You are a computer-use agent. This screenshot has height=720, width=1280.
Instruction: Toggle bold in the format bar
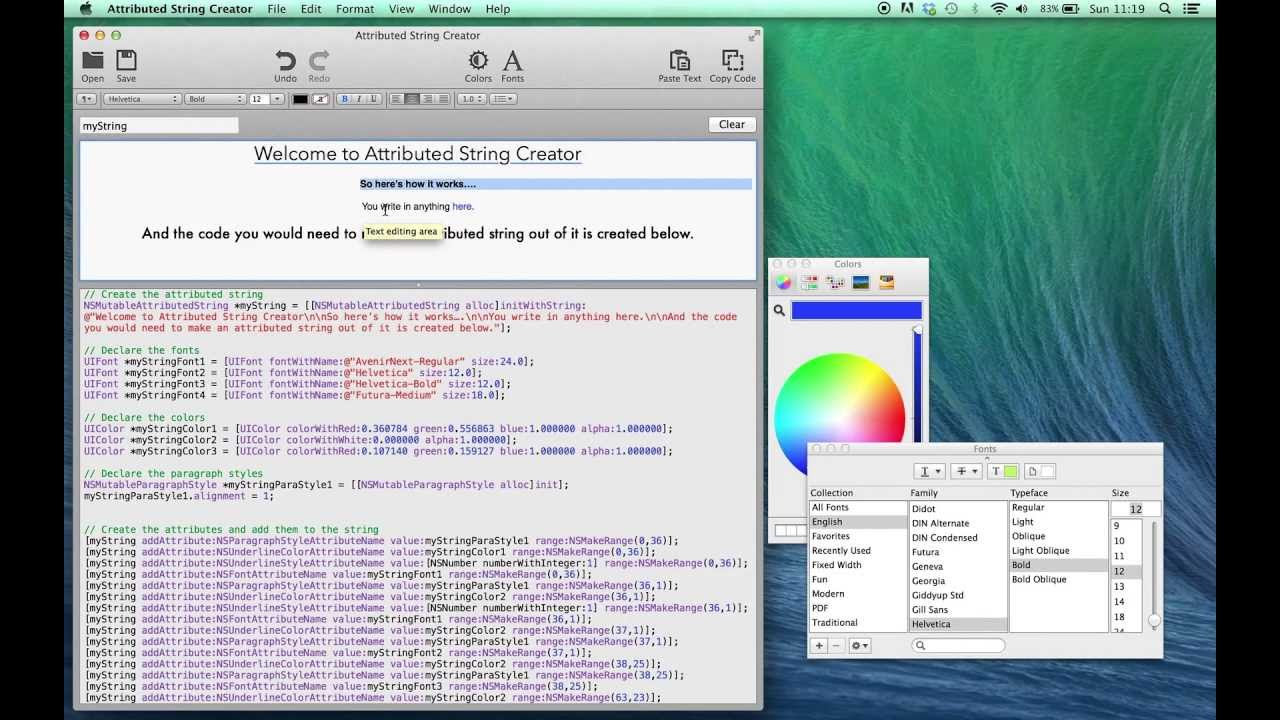tap(345, 99)
